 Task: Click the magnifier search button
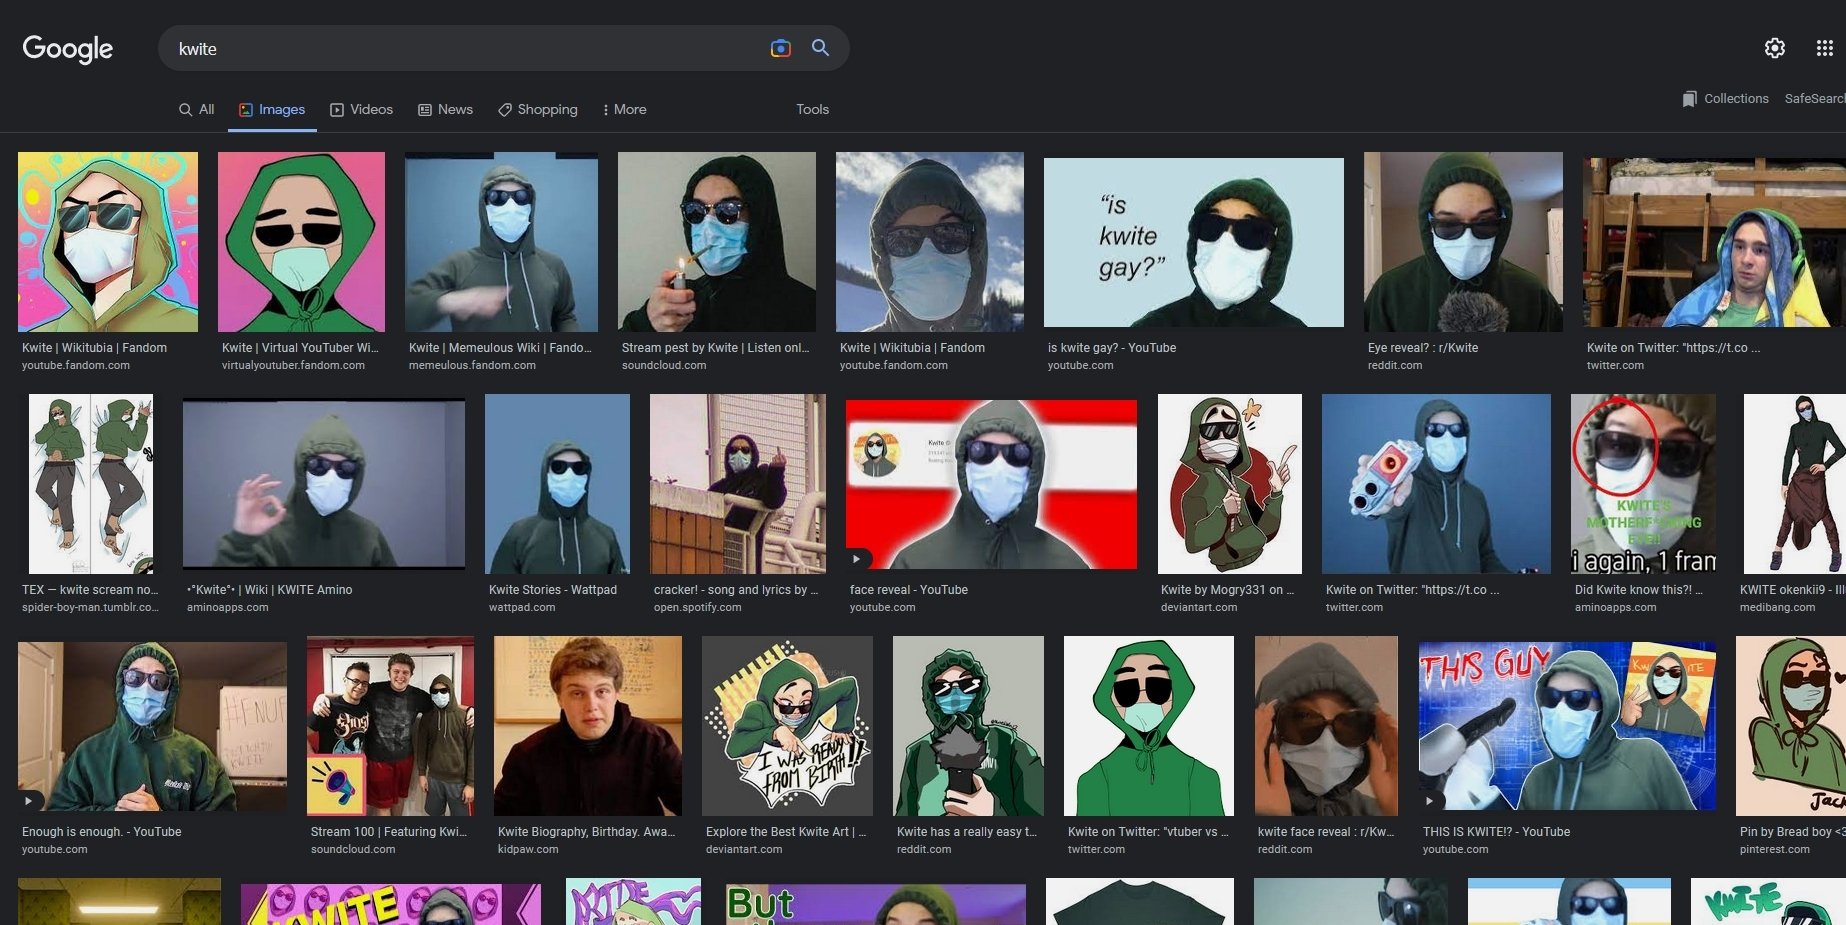coord(820,48)
